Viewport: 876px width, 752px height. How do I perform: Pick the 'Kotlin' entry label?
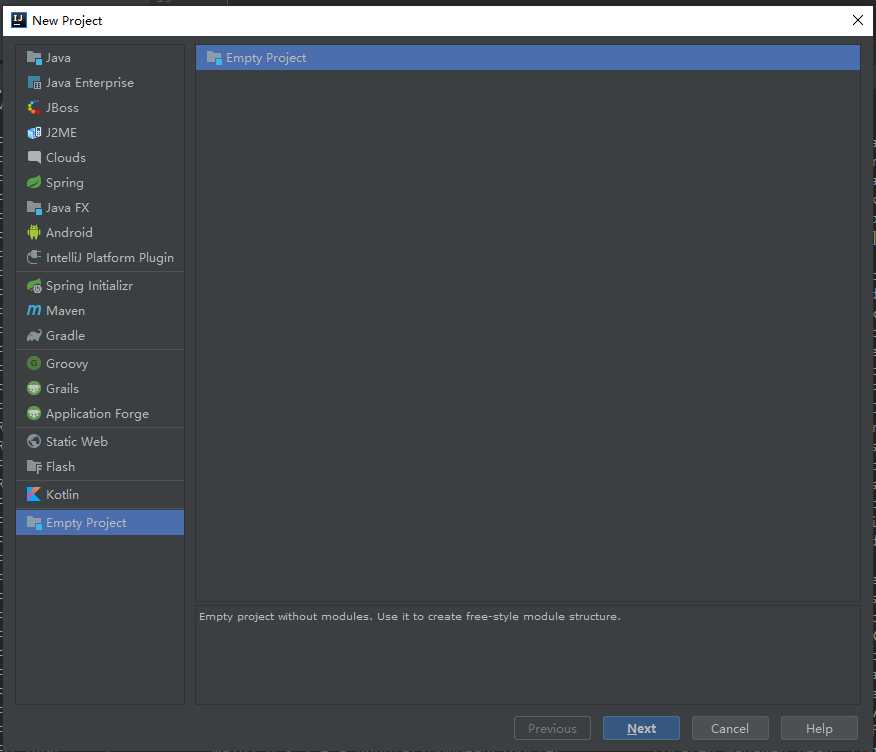click(x=62, y=494)
